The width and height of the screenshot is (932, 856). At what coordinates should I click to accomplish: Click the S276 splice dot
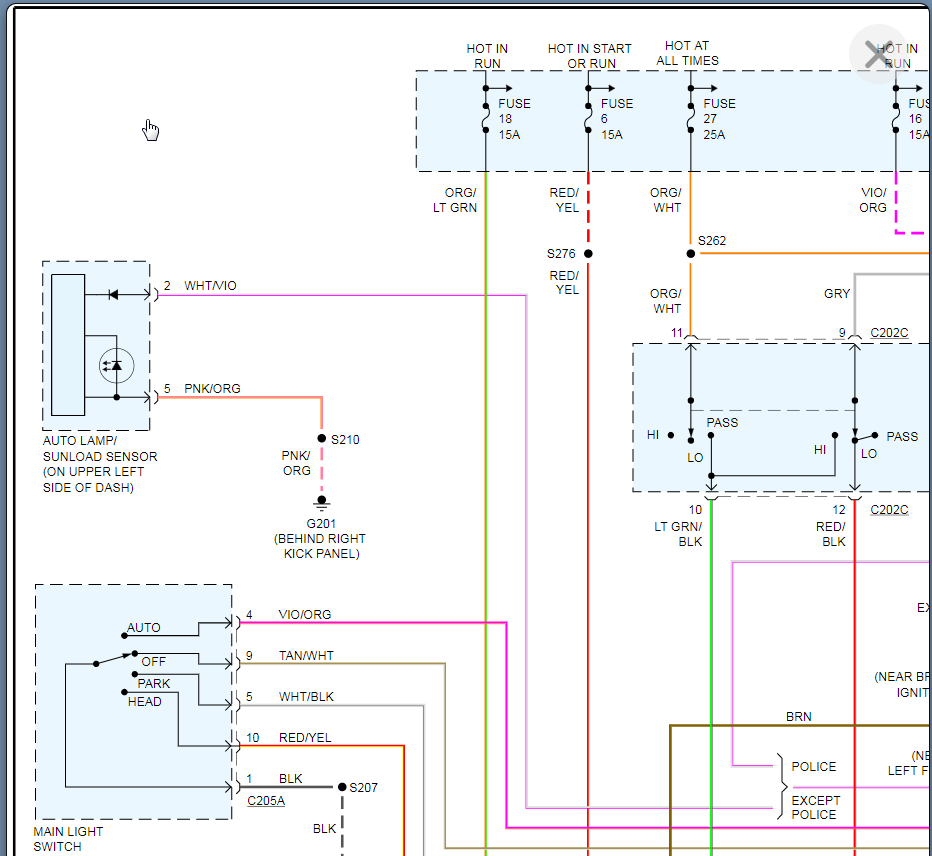[x=588, y=254]
